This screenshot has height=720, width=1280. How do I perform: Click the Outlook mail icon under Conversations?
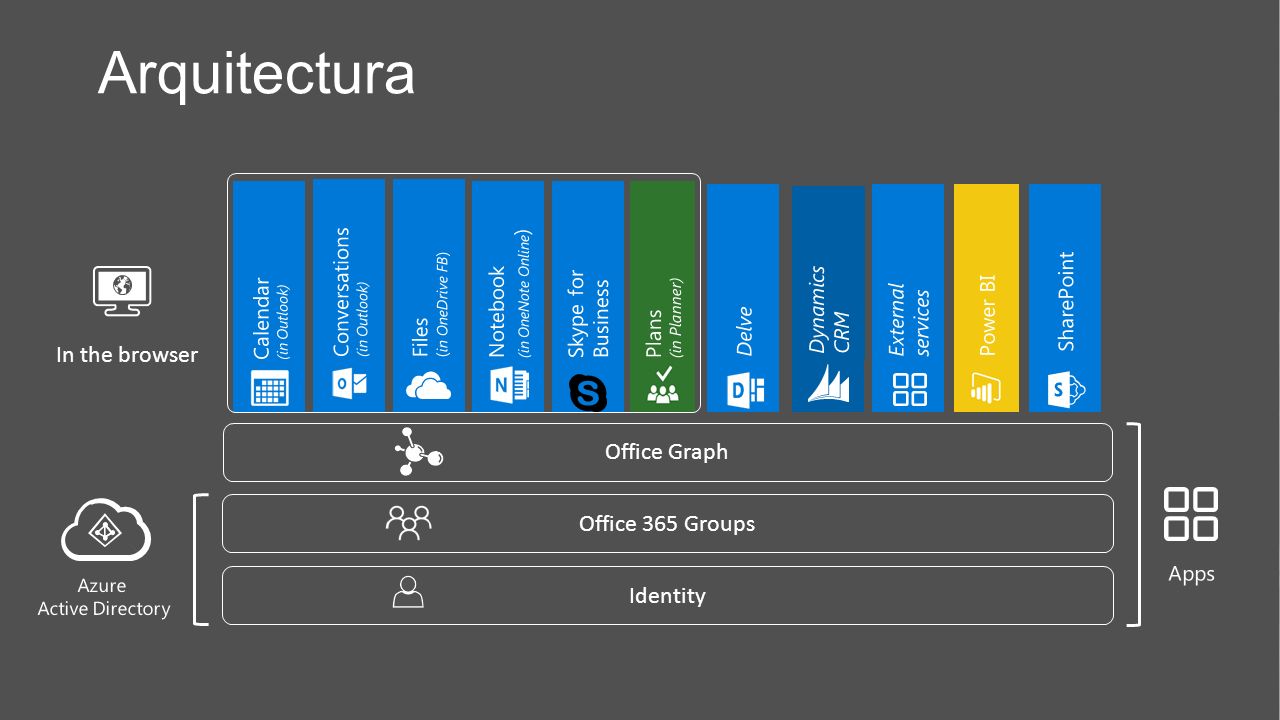point(349,384)
